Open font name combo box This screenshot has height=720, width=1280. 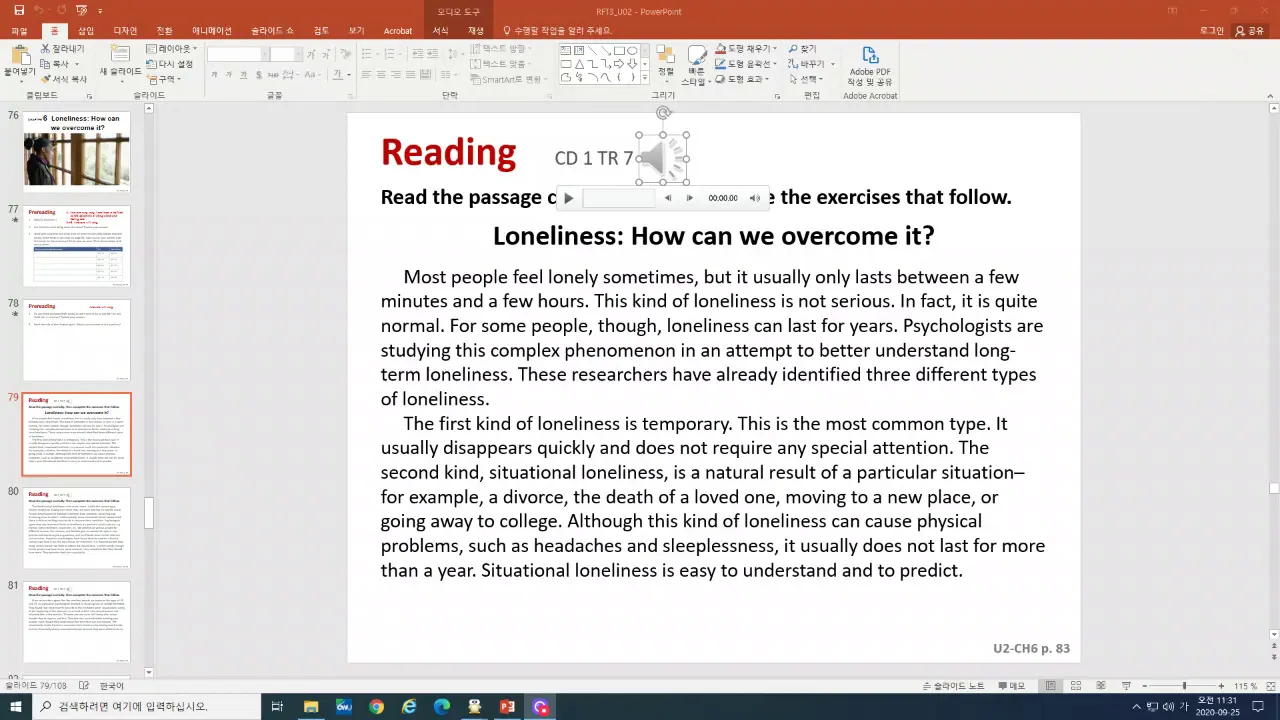(x=237, y=54)
